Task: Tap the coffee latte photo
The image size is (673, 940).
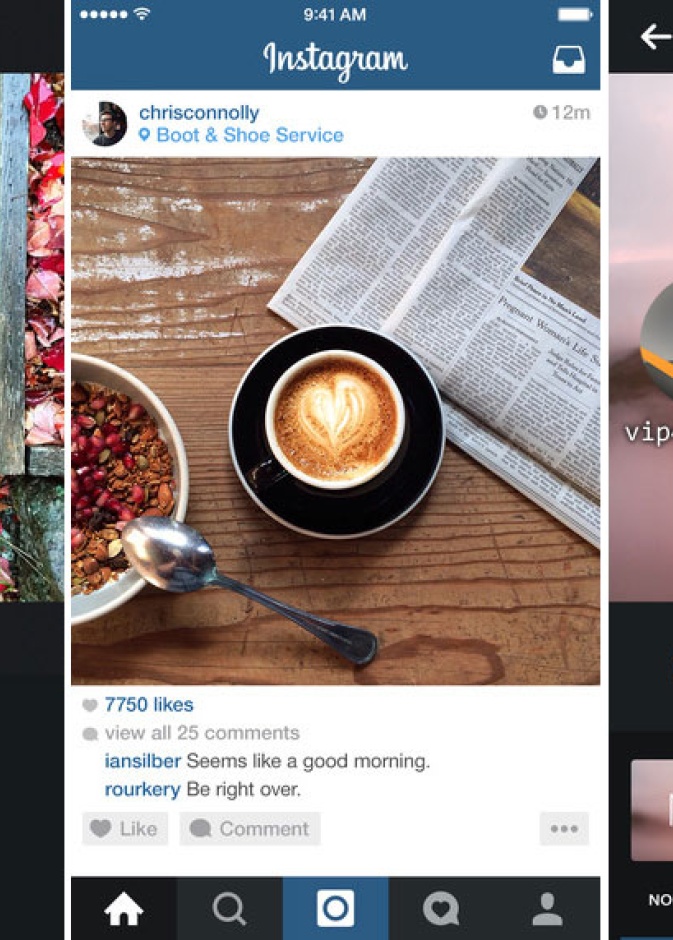Action: pyautogui.click(x=336, y=421)
